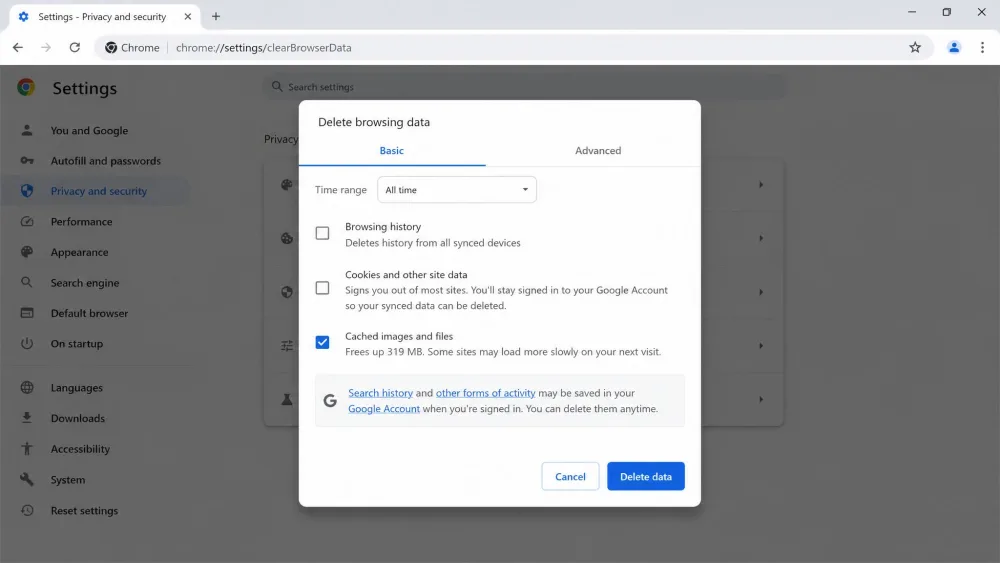This screenshot has width=1000, height=563.
Task: Check Cookies and other site data checkbox
Action: [x=323, y=288]
